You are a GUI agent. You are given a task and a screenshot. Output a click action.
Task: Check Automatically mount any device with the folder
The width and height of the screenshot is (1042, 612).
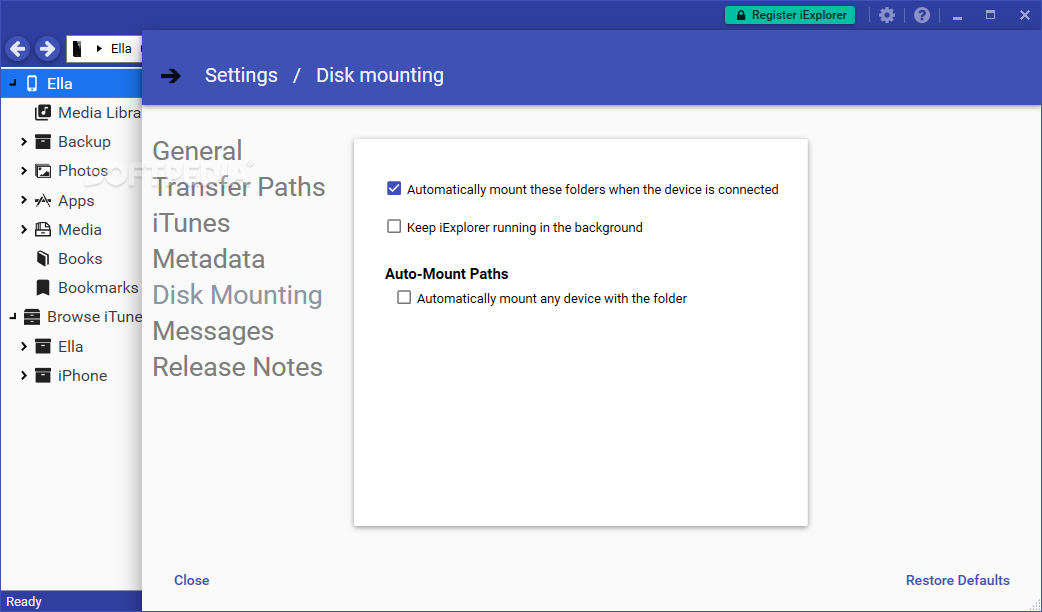pos(404,298)
